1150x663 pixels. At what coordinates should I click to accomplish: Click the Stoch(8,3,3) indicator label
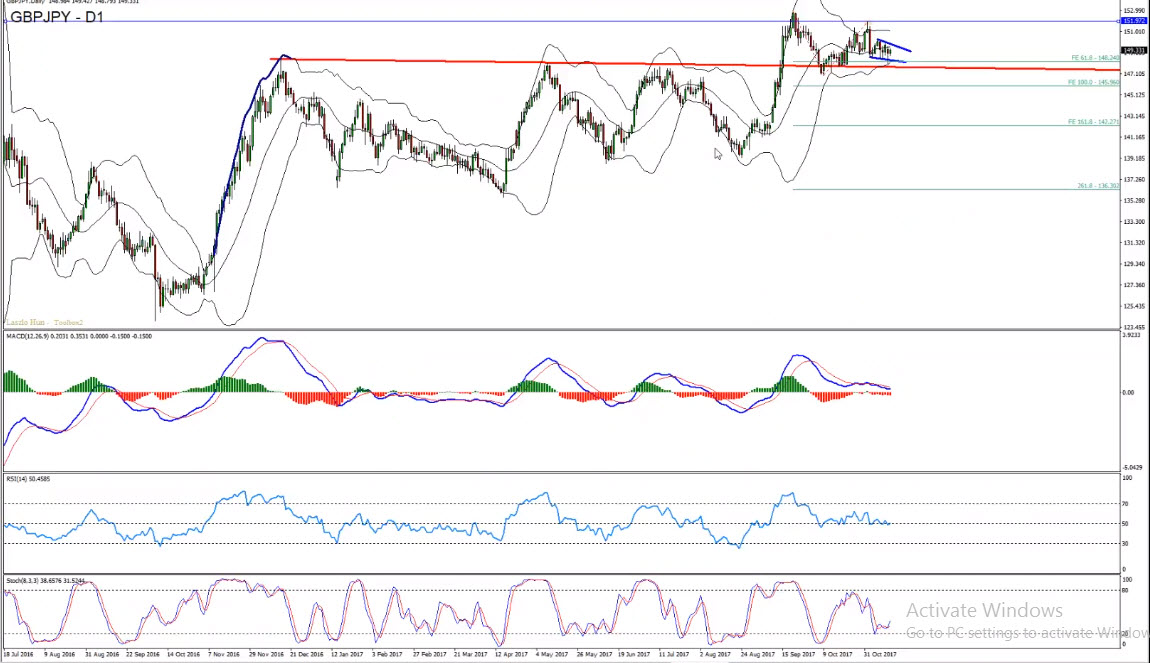45,581
